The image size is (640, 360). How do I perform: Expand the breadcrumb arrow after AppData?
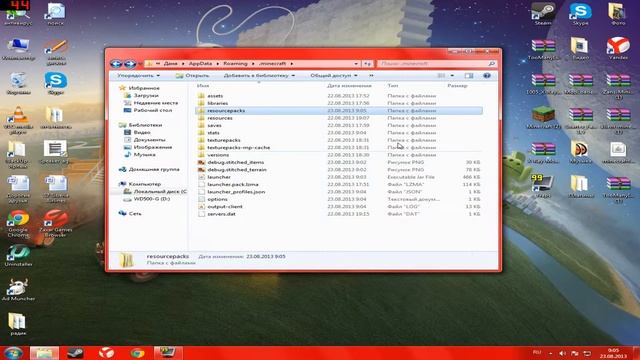click(x=218, y=64)
